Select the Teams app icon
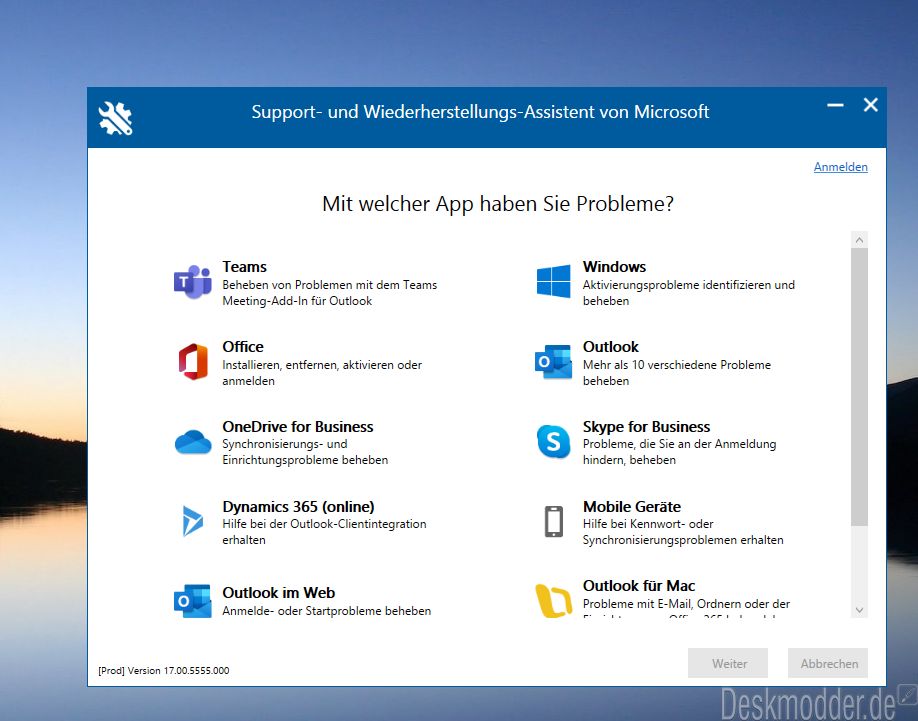This screenshot has height=721, width=918. pos(193,282)
